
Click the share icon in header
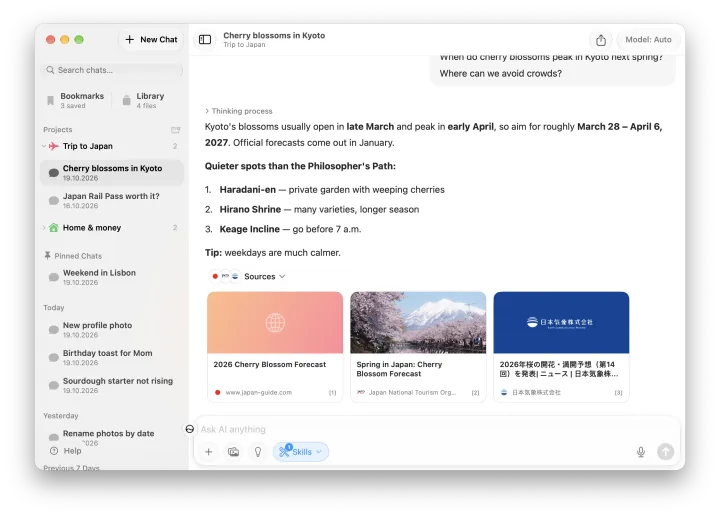point(601,40)
